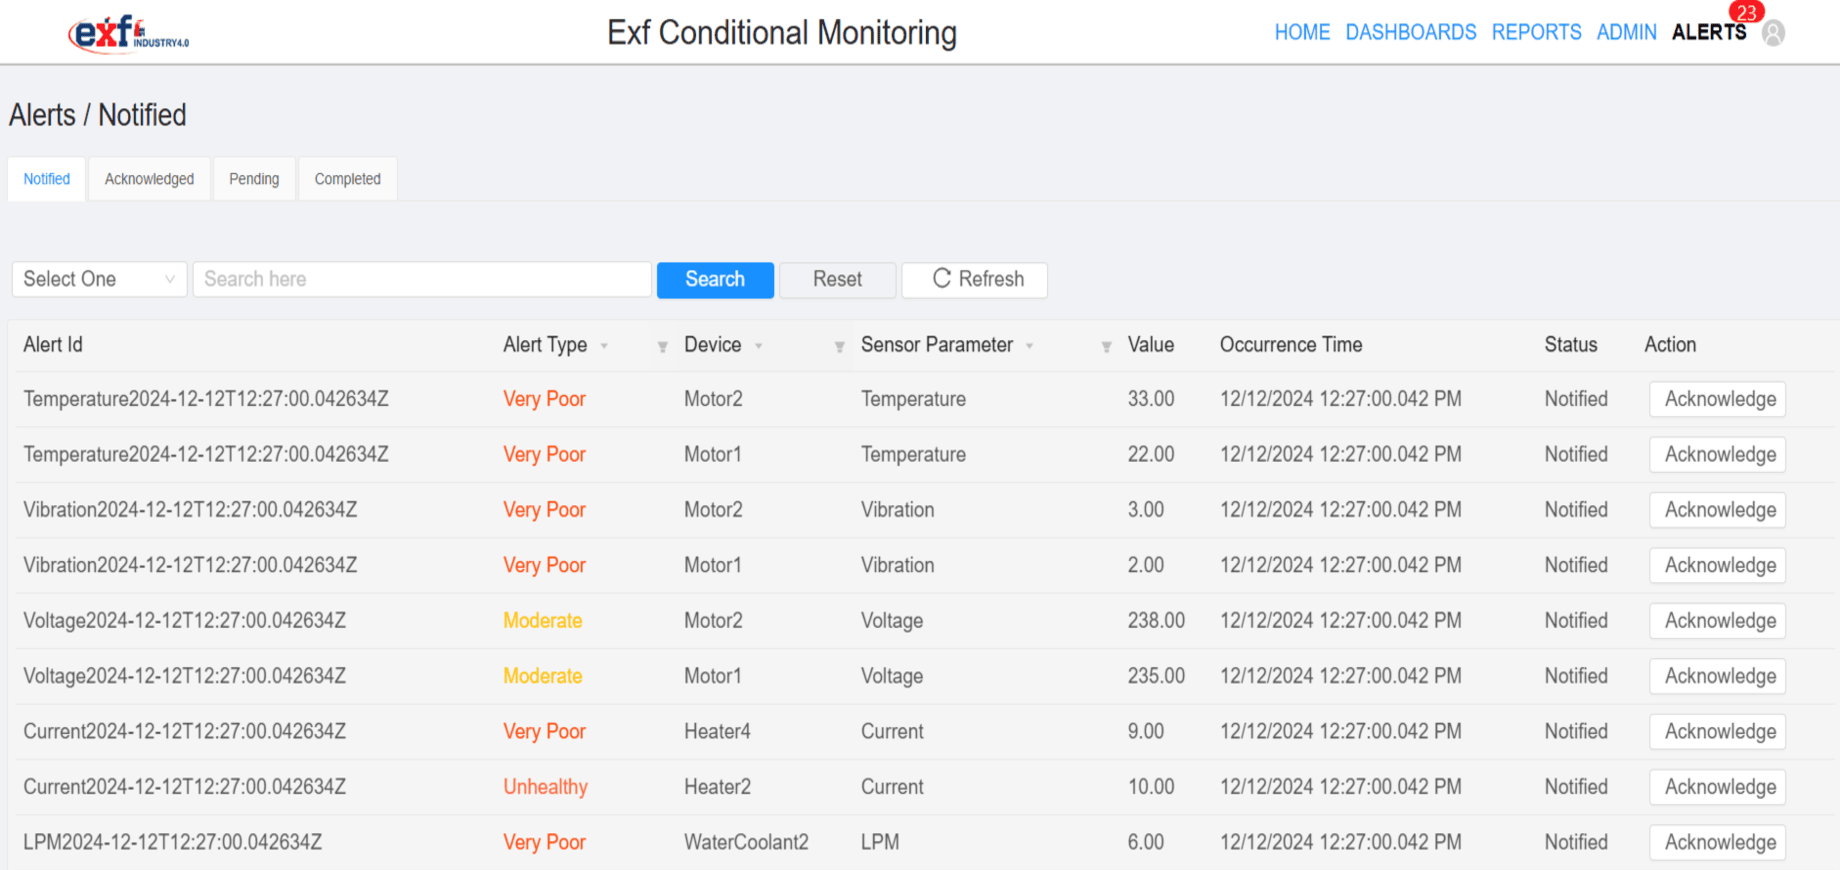Image resolution: width=1840 pixels, height=870 pixels.
Task: Click the Alert Id column header
Action: pyautogui.click(x=53, y=345)
